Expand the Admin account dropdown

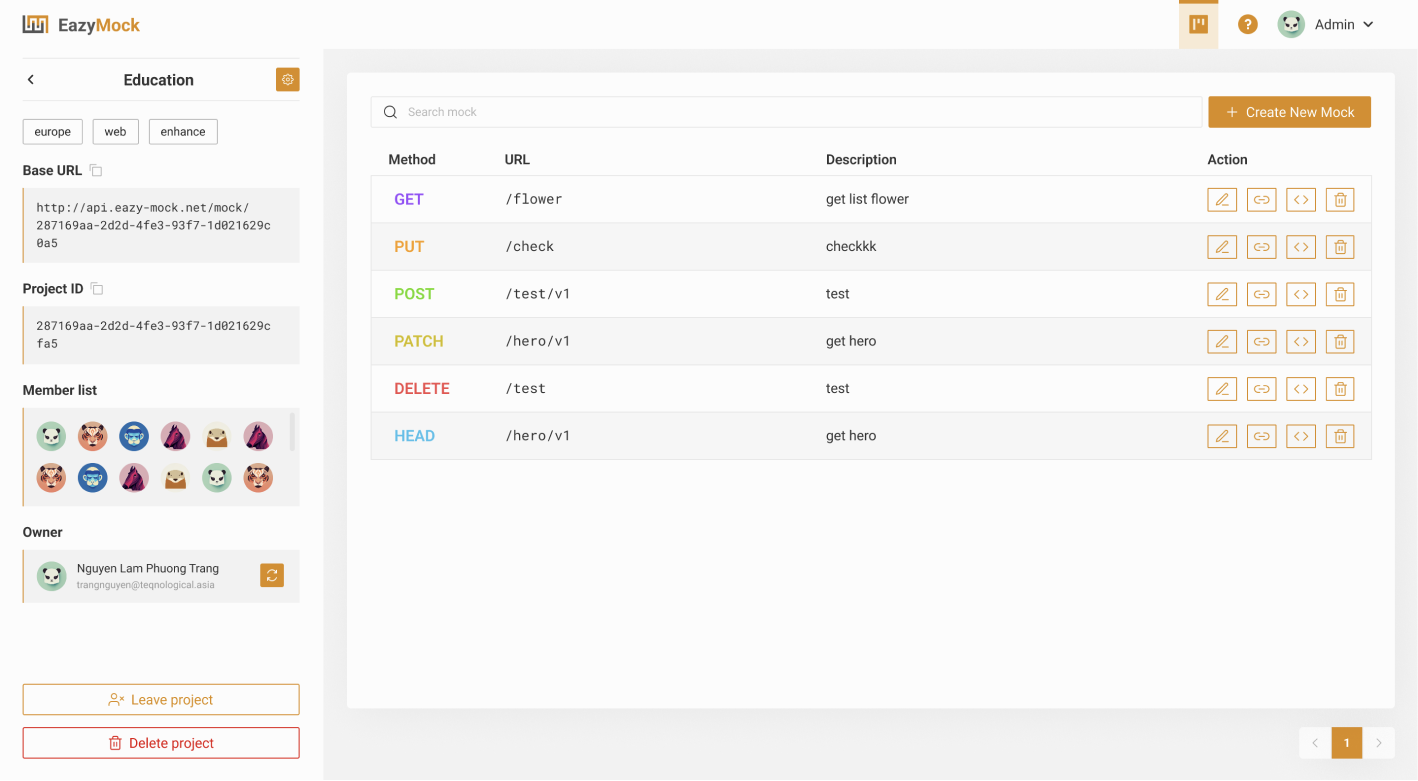coord(1326,25)
